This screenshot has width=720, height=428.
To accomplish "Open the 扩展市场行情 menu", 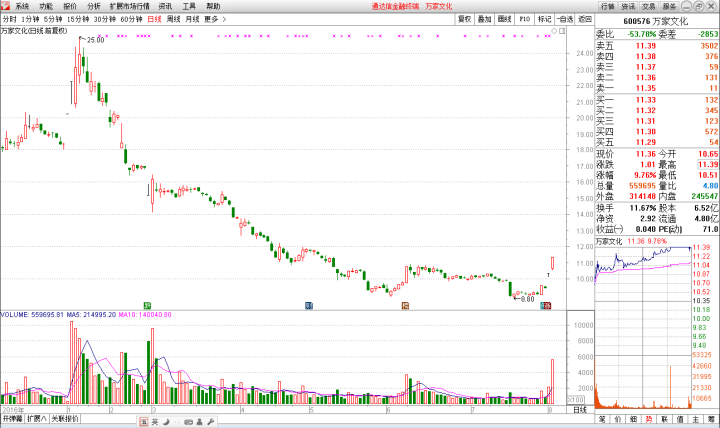I will 129,6.
